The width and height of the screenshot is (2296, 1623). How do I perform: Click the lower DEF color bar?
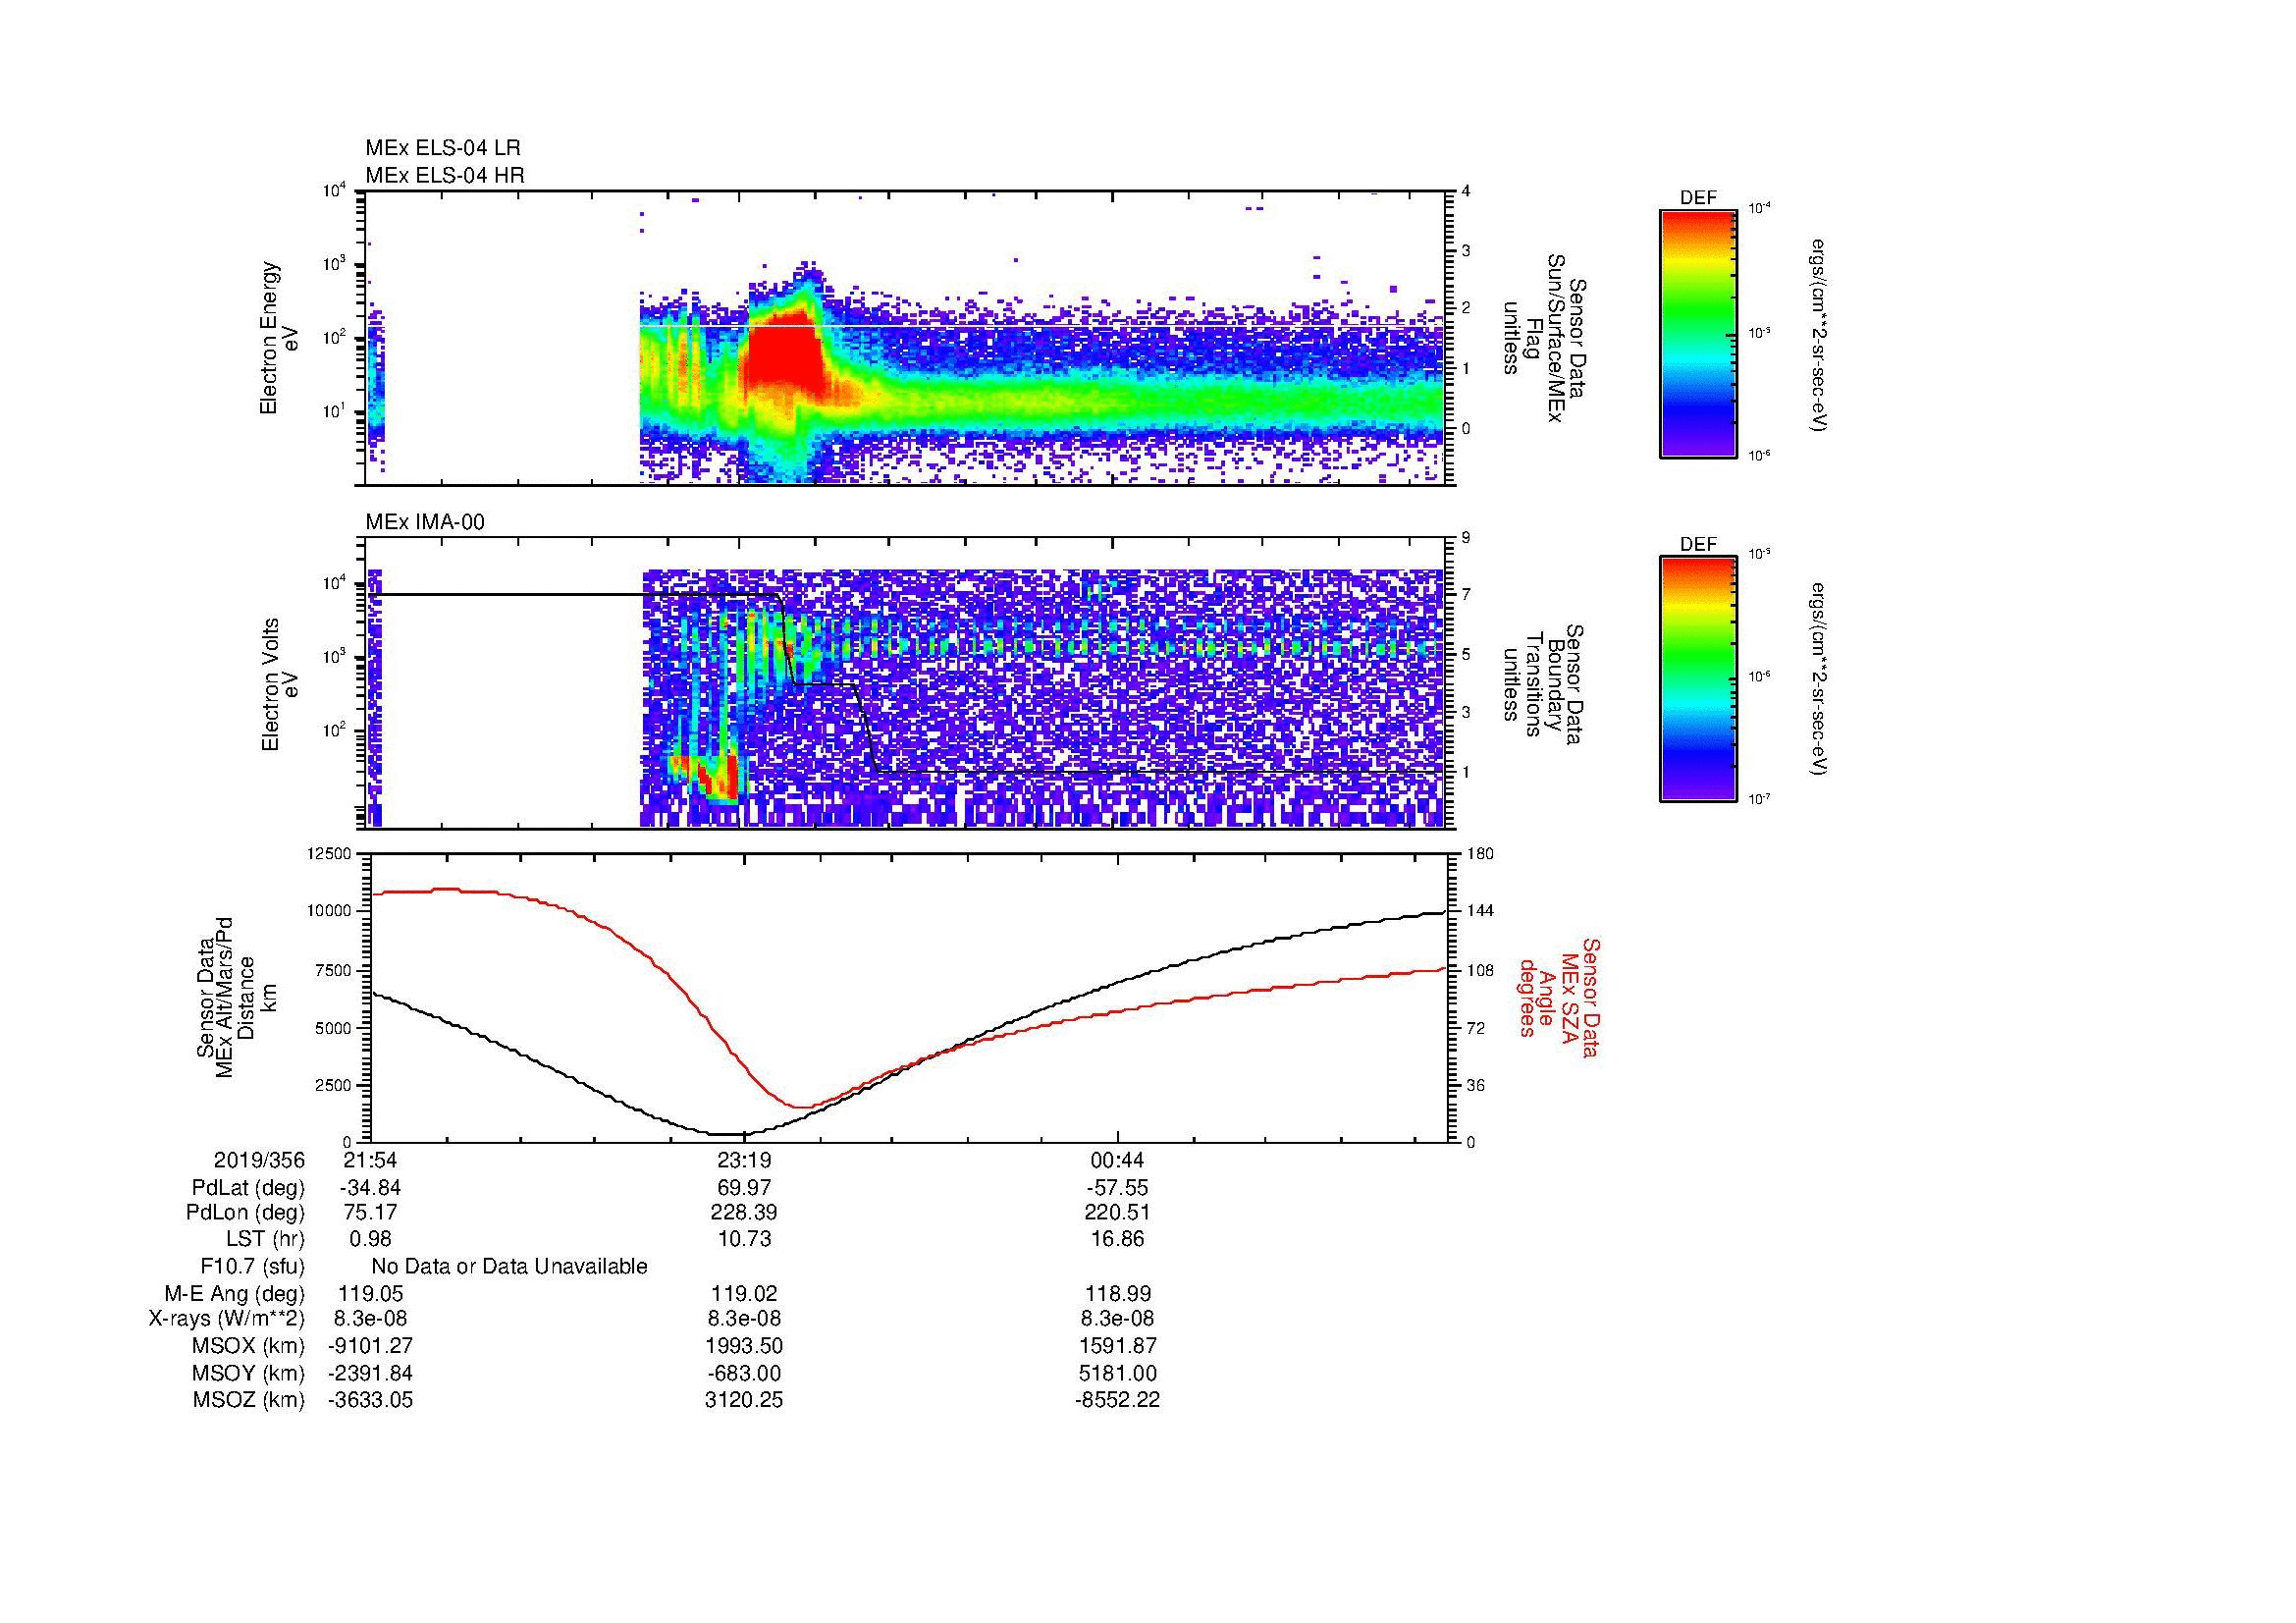(x=1698, y=679)
